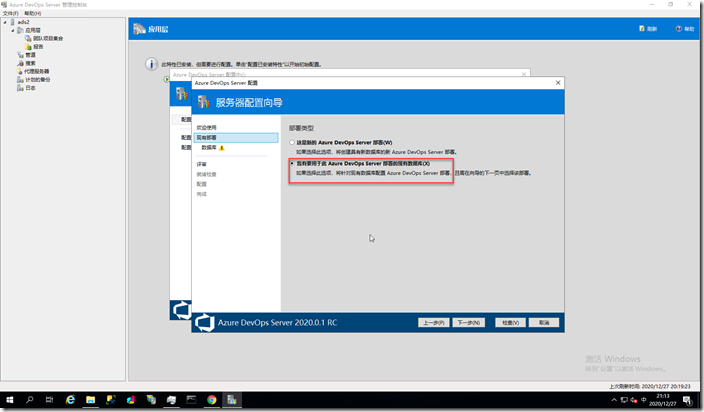Select the existing database deployment radio option
This screenshot has width=704, height=412.
[x=292, y=163]
